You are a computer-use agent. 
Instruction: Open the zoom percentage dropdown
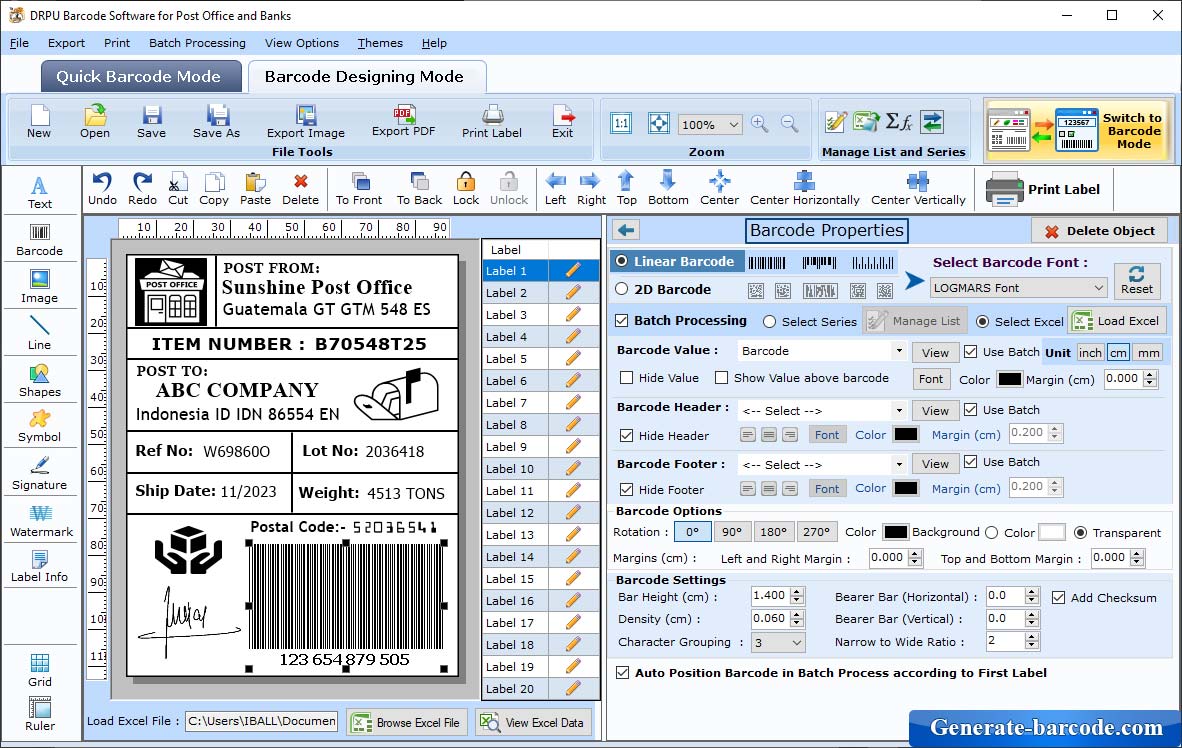tap(733, 124)
